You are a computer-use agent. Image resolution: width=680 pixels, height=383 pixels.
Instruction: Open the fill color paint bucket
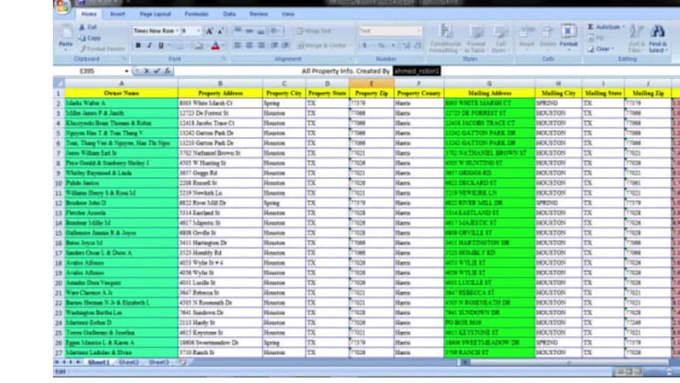pyautogui.click(x=199, y=46)
